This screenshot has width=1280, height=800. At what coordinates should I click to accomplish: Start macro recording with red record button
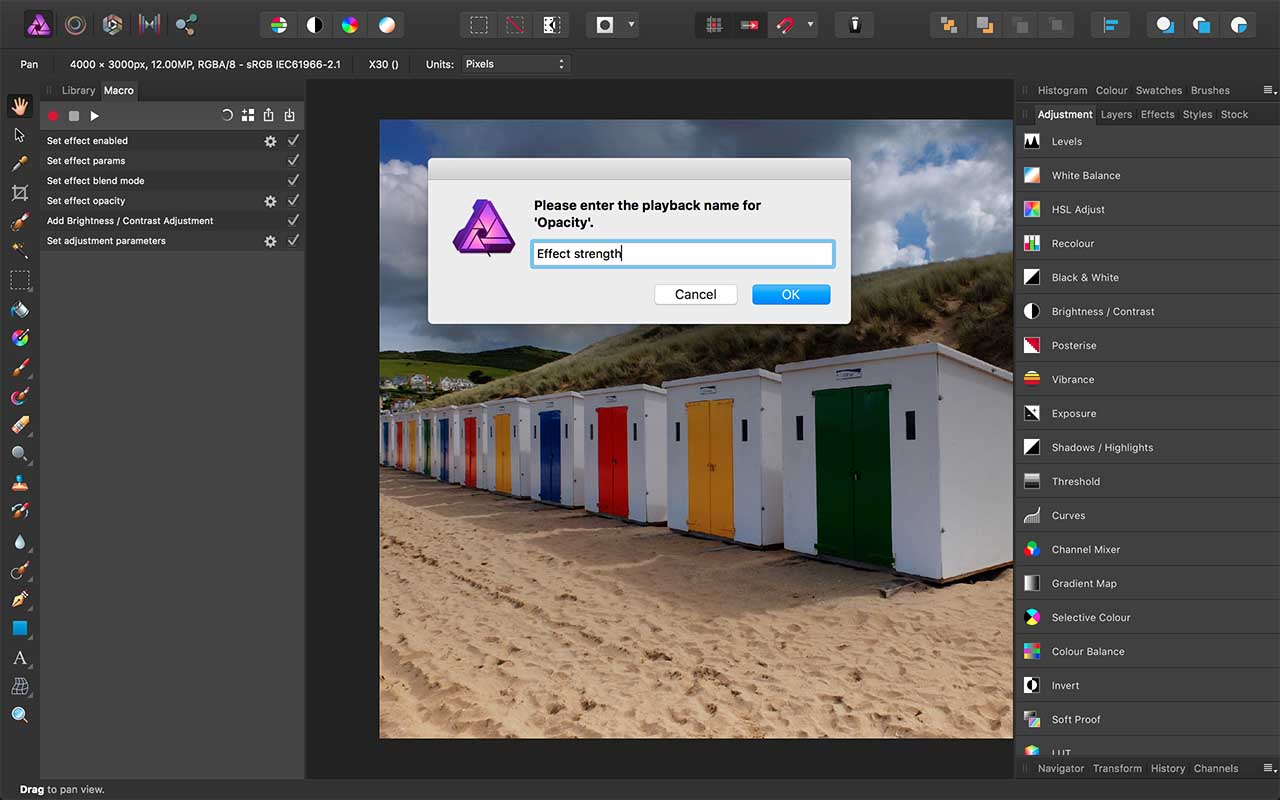tap(53, 116)
